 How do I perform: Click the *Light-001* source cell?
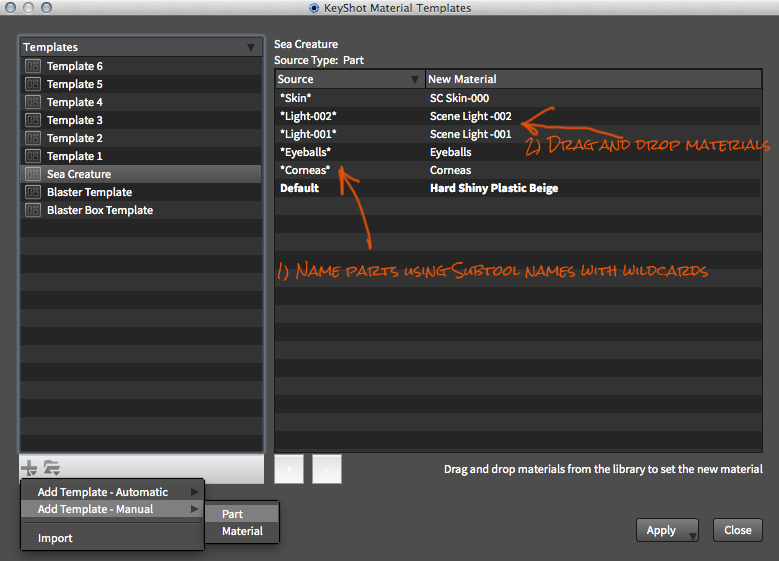point(308,134)
